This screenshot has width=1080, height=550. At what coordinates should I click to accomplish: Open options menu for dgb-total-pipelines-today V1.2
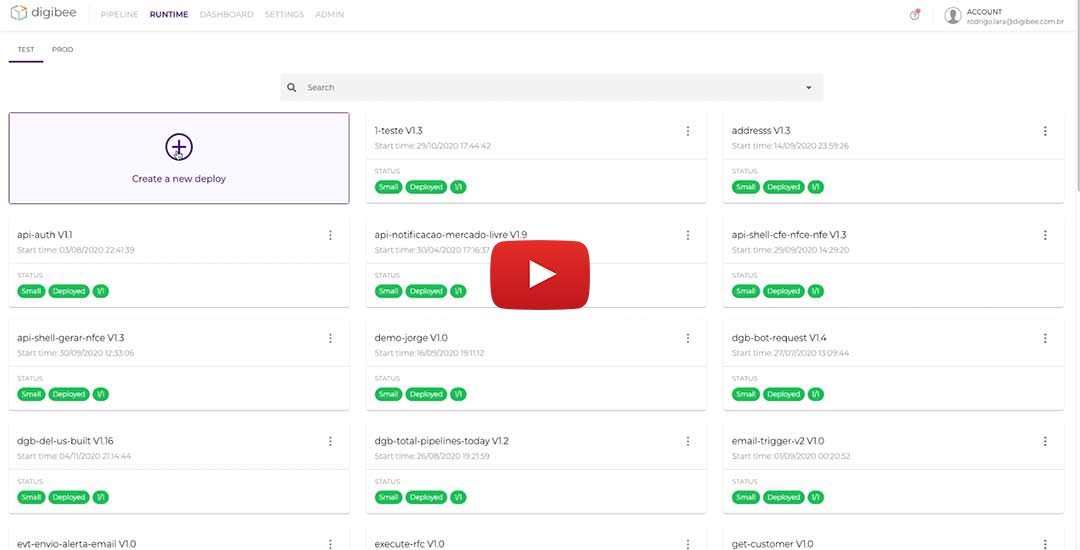point(687,441)
